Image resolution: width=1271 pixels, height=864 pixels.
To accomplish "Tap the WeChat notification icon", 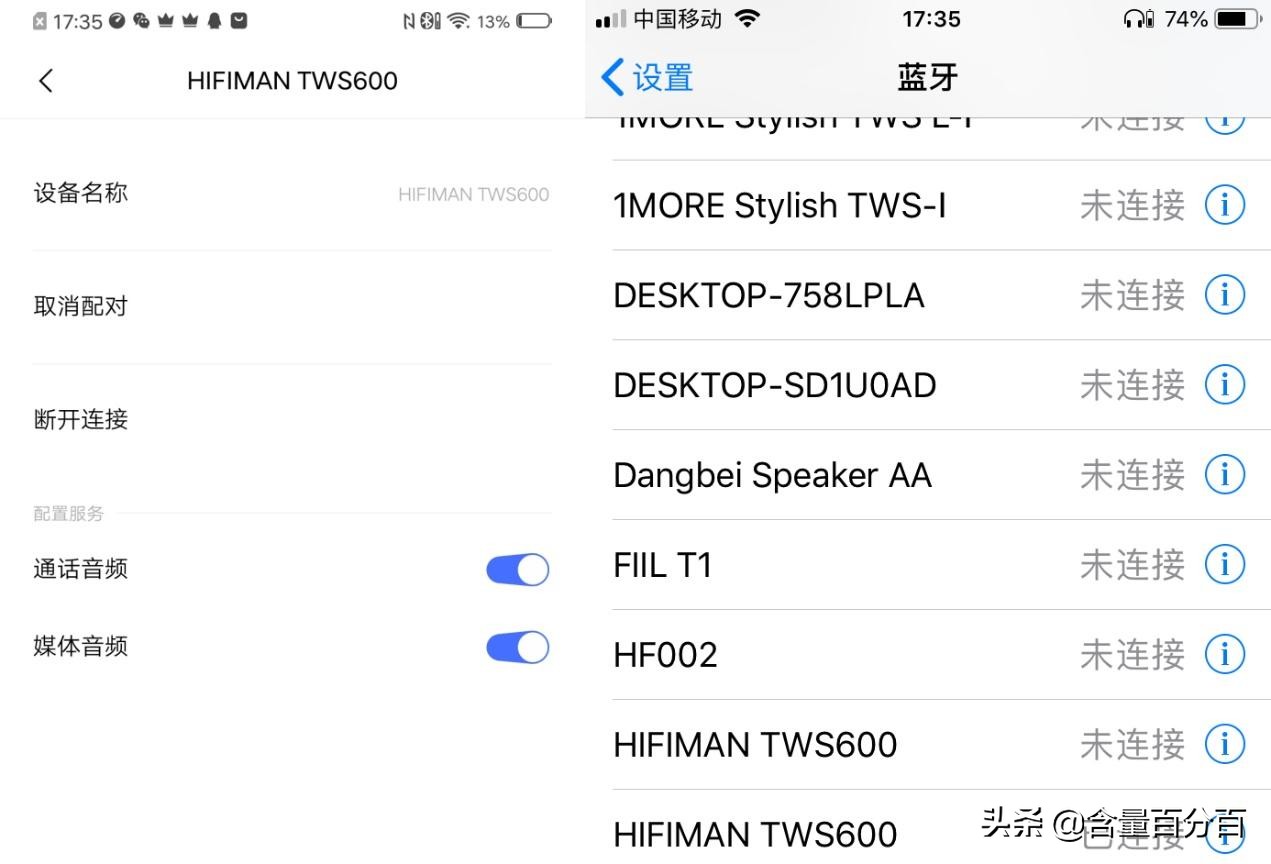I will [142, 19].
